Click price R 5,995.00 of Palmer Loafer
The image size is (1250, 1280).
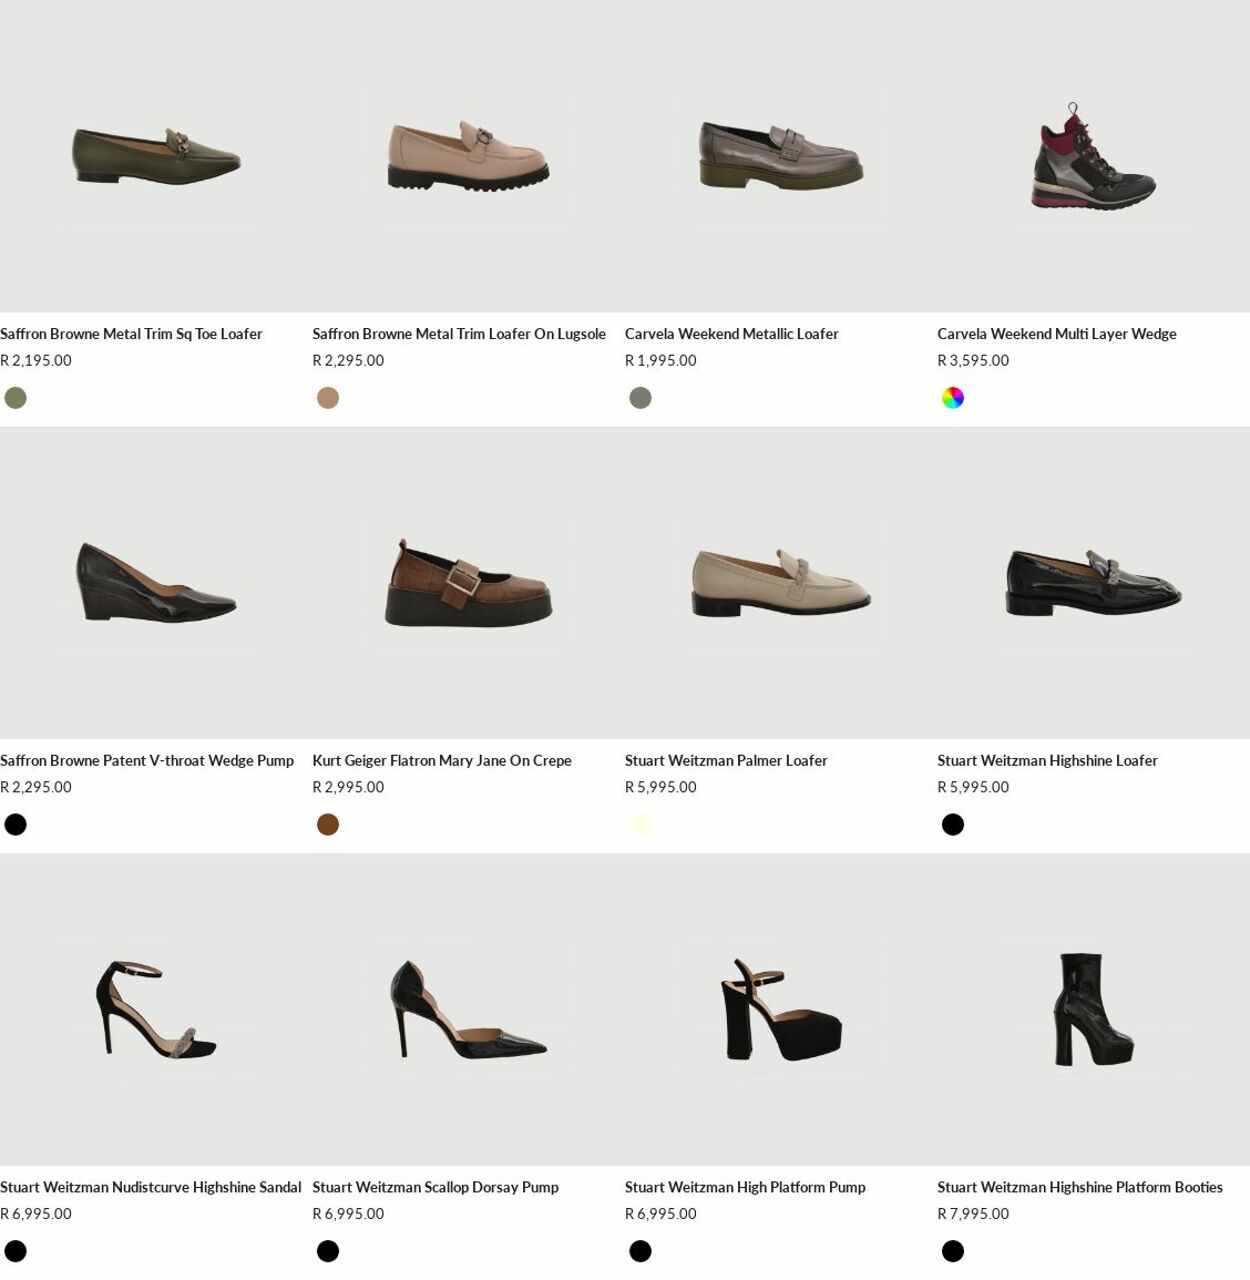point(661,788)
